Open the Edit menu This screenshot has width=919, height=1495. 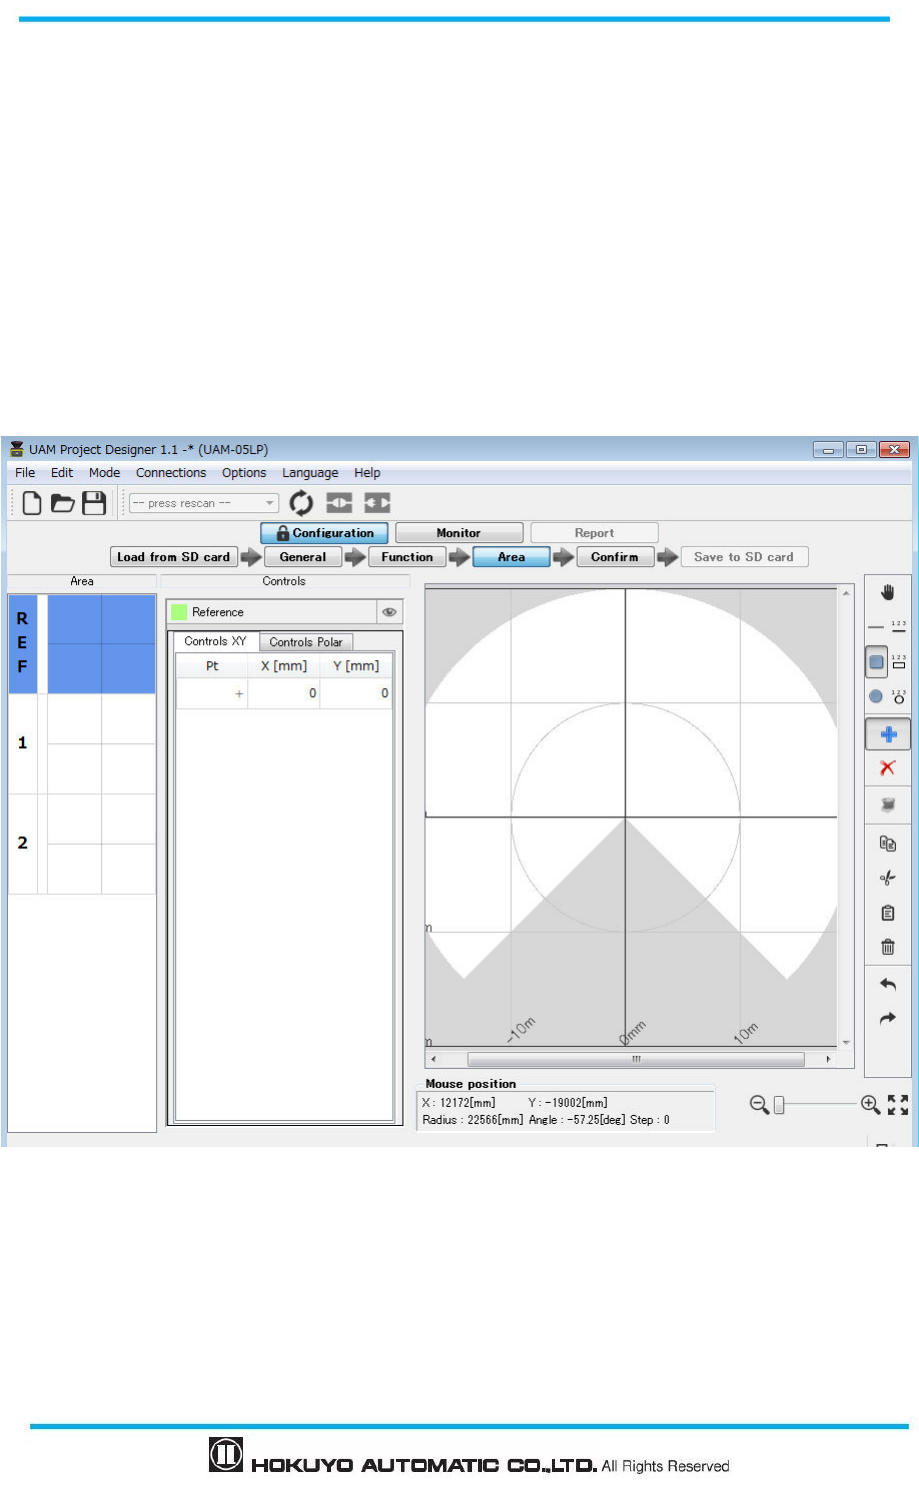62,473
